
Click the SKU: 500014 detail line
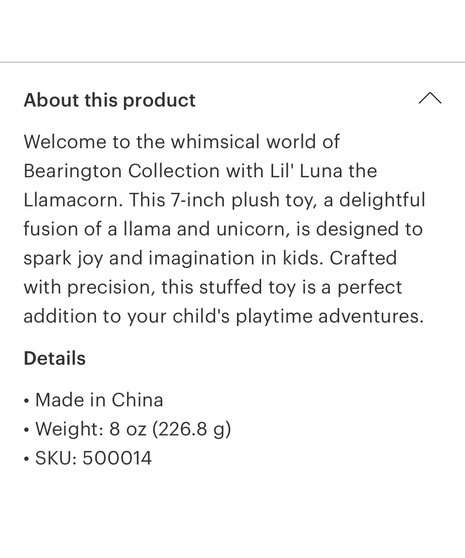[93, 458]
